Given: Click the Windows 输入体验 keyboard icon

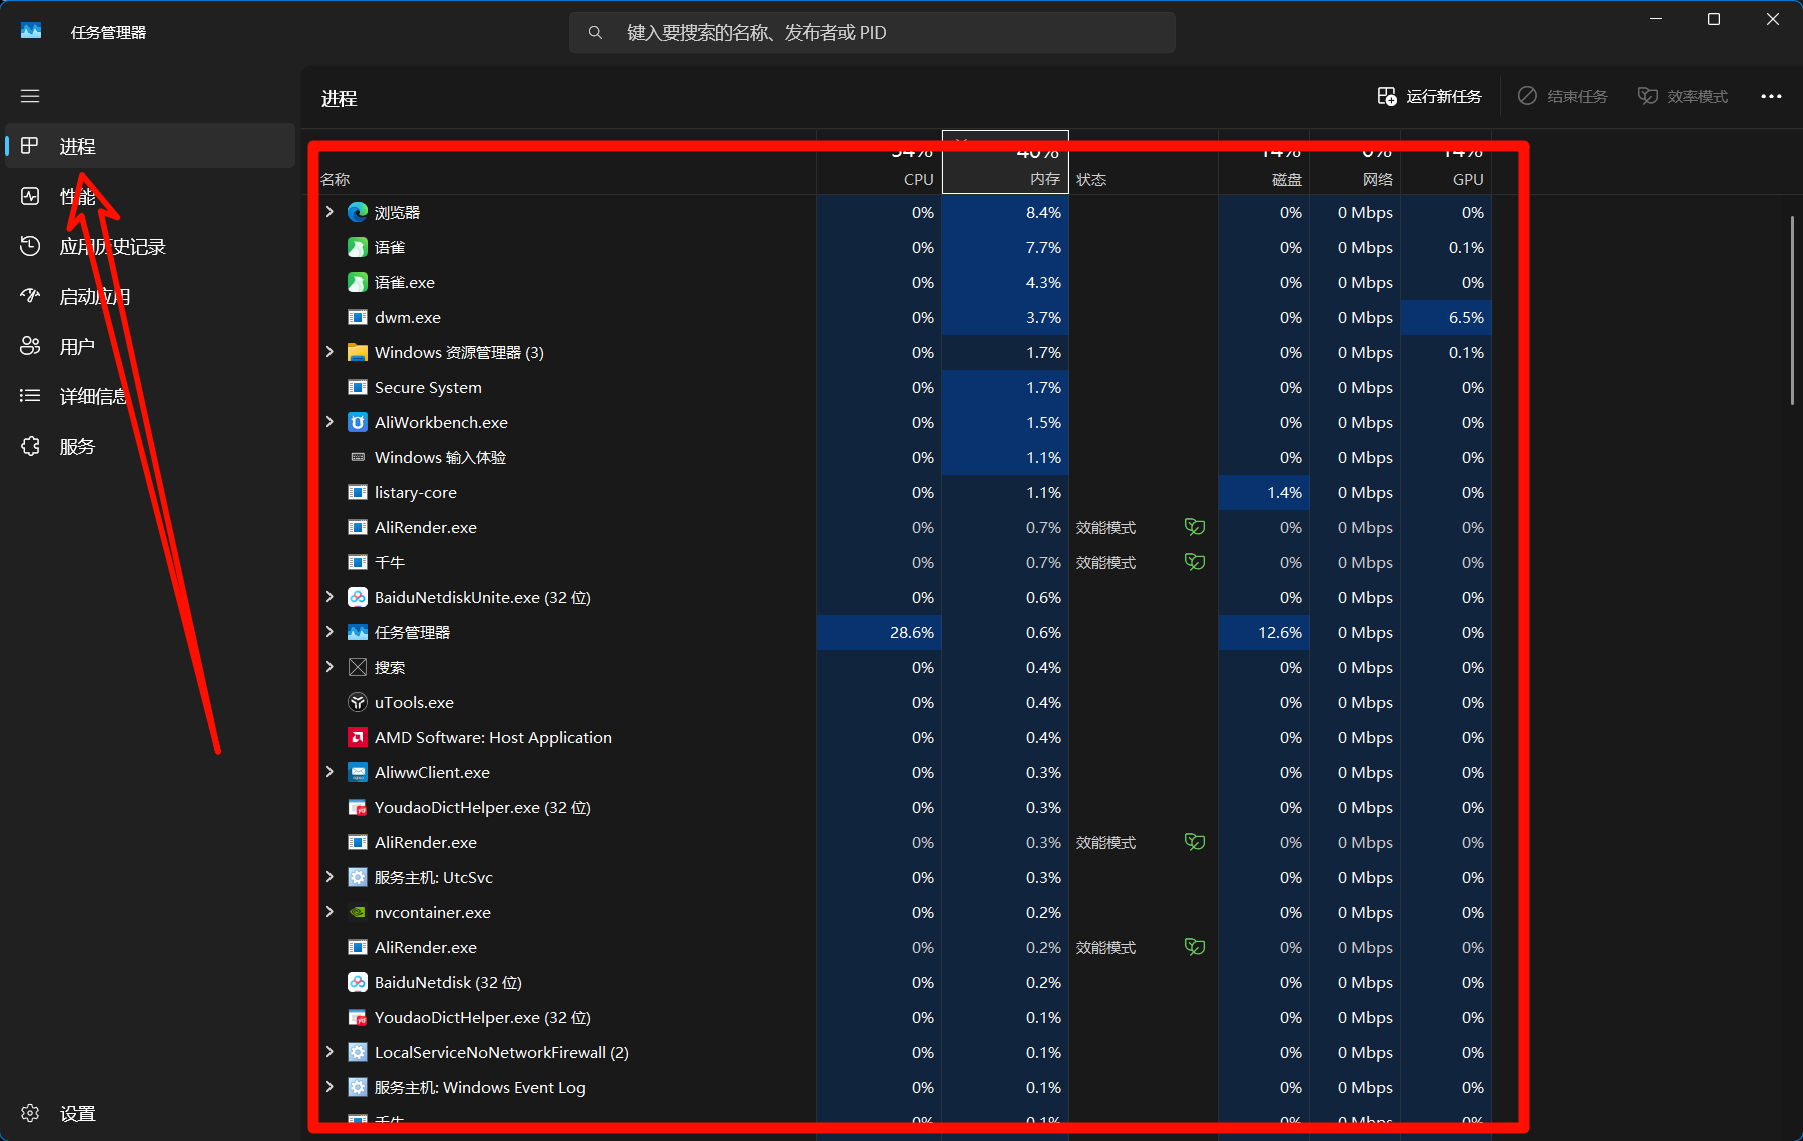Looking at the screenshot, I should pos(358,457).
